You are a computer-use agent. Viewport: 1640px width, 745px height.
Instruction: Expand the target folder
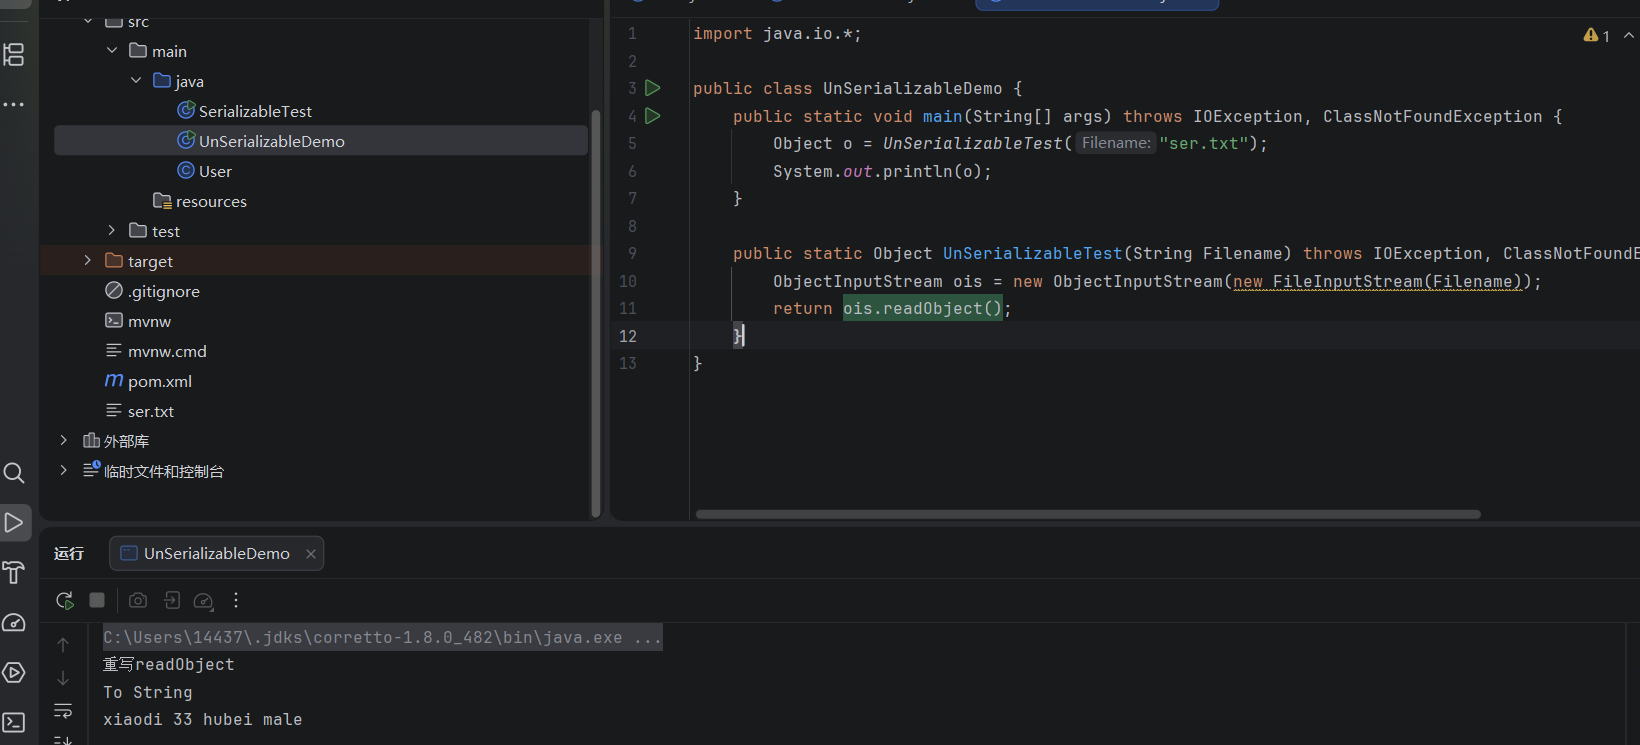tap(88, 261)
